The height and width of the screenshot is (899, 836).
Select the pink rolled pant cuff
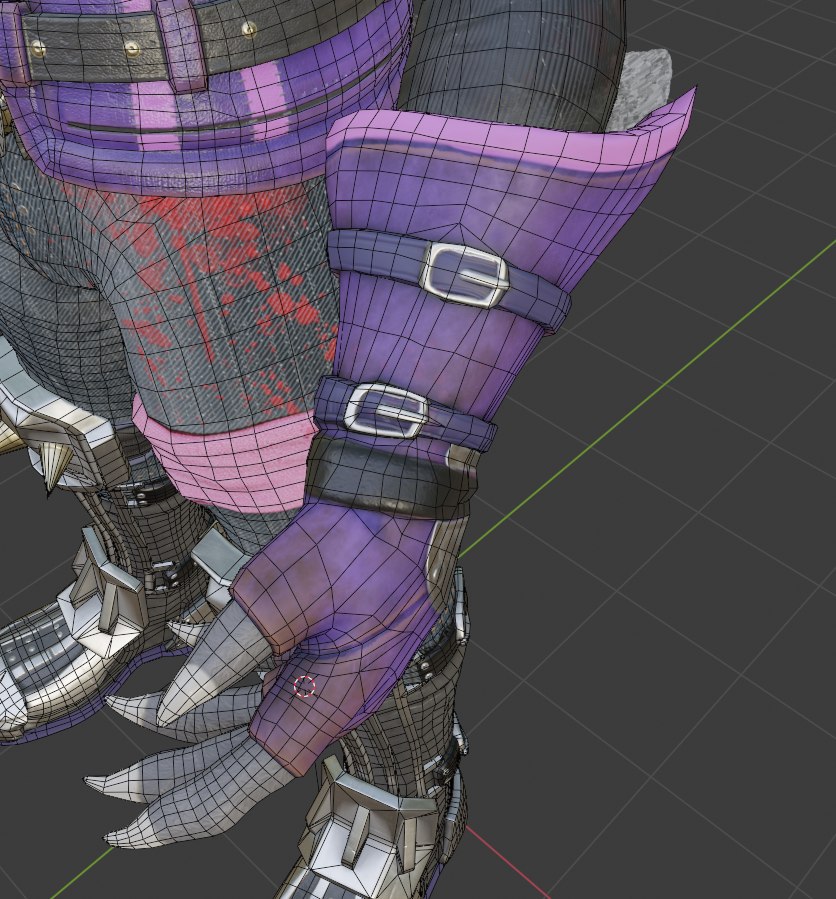click(x=228, y=460)
